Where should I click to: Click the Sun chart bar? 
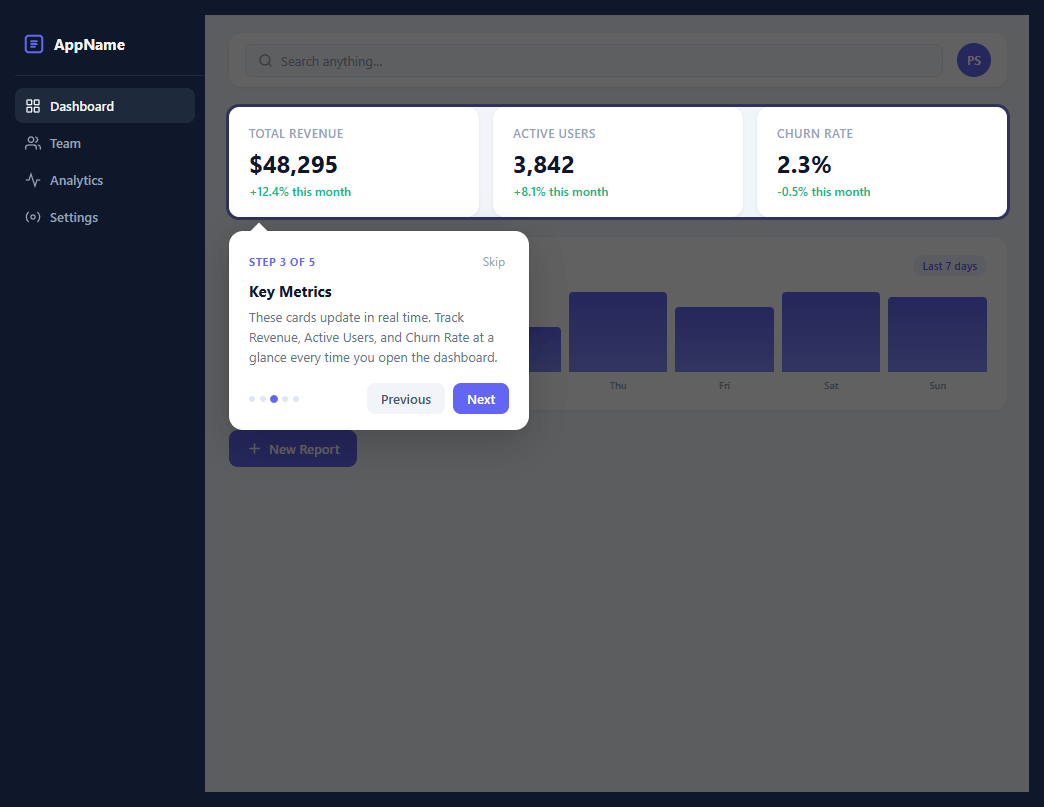point(937,334)
